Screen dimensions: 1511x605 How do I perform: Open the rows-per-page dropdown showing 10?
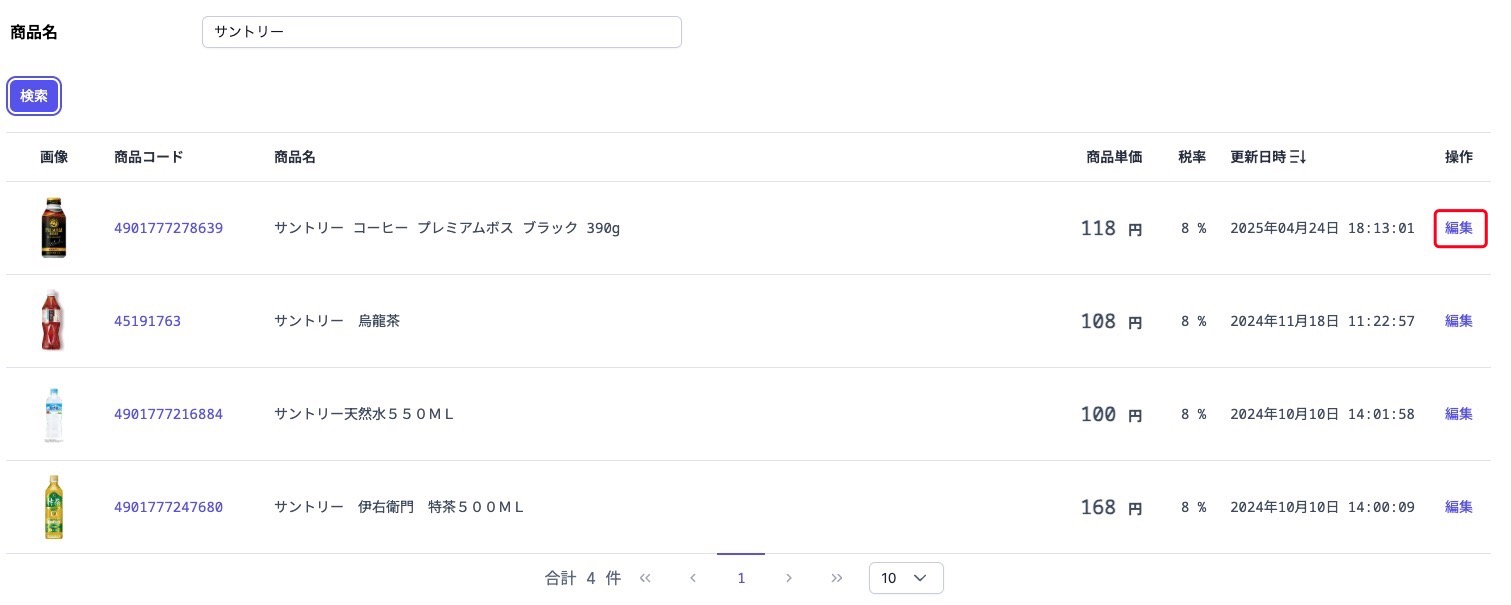pos(906,578)
